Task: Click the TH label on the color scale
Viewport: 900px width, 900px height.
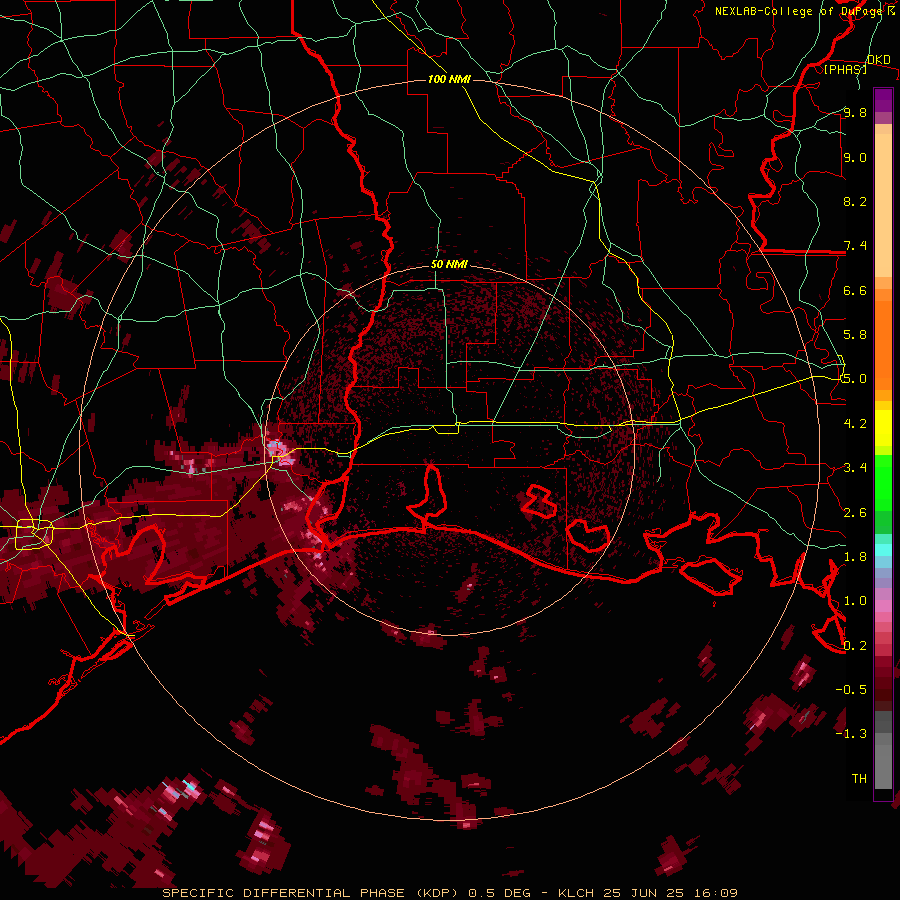Action: pyautogui.click(x=859, y=779)
